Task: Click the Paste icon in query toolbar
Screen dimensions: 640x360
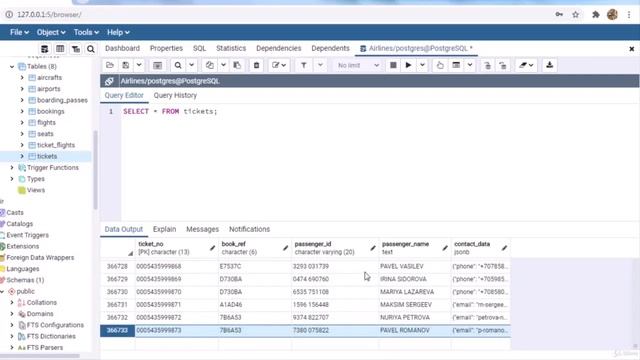Action: tap(237, 65)
